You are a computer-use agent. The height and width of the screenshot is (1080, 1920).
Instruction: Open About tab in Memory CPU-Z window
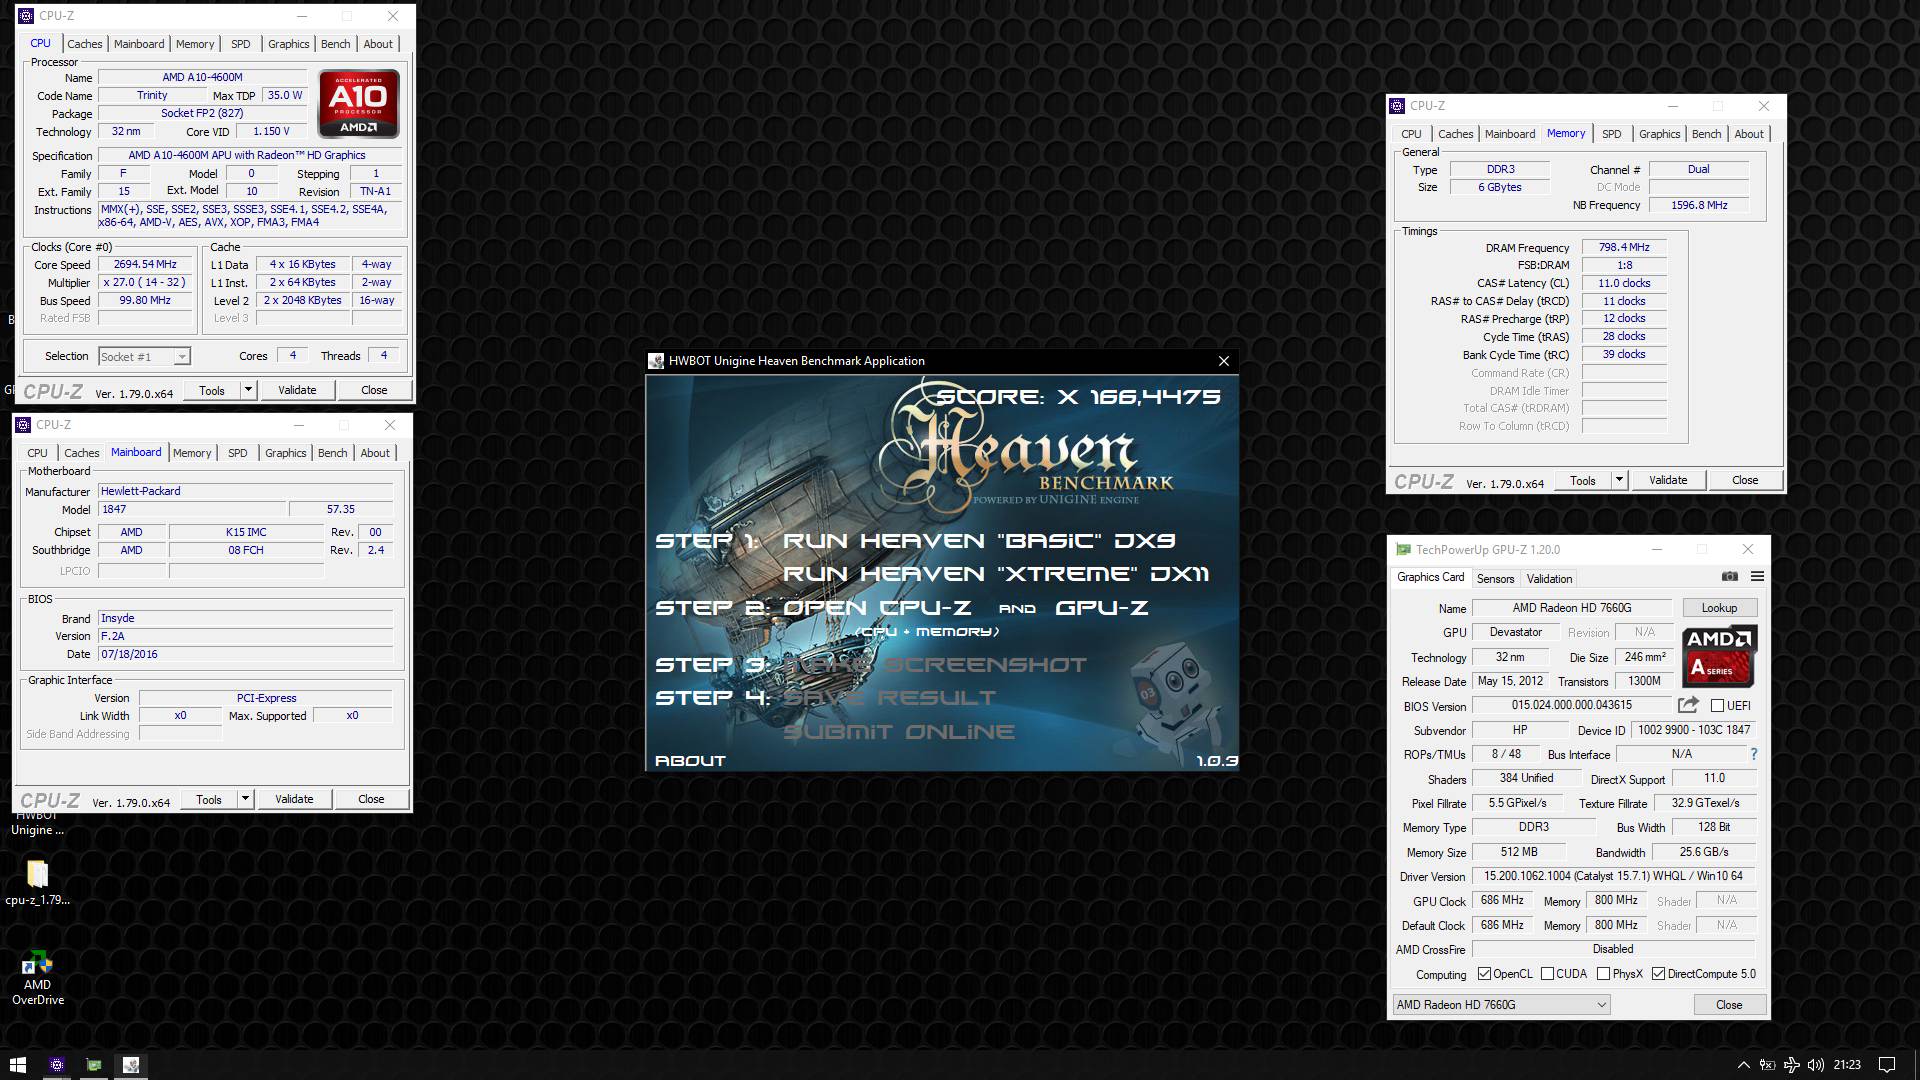coord(1748,134)
